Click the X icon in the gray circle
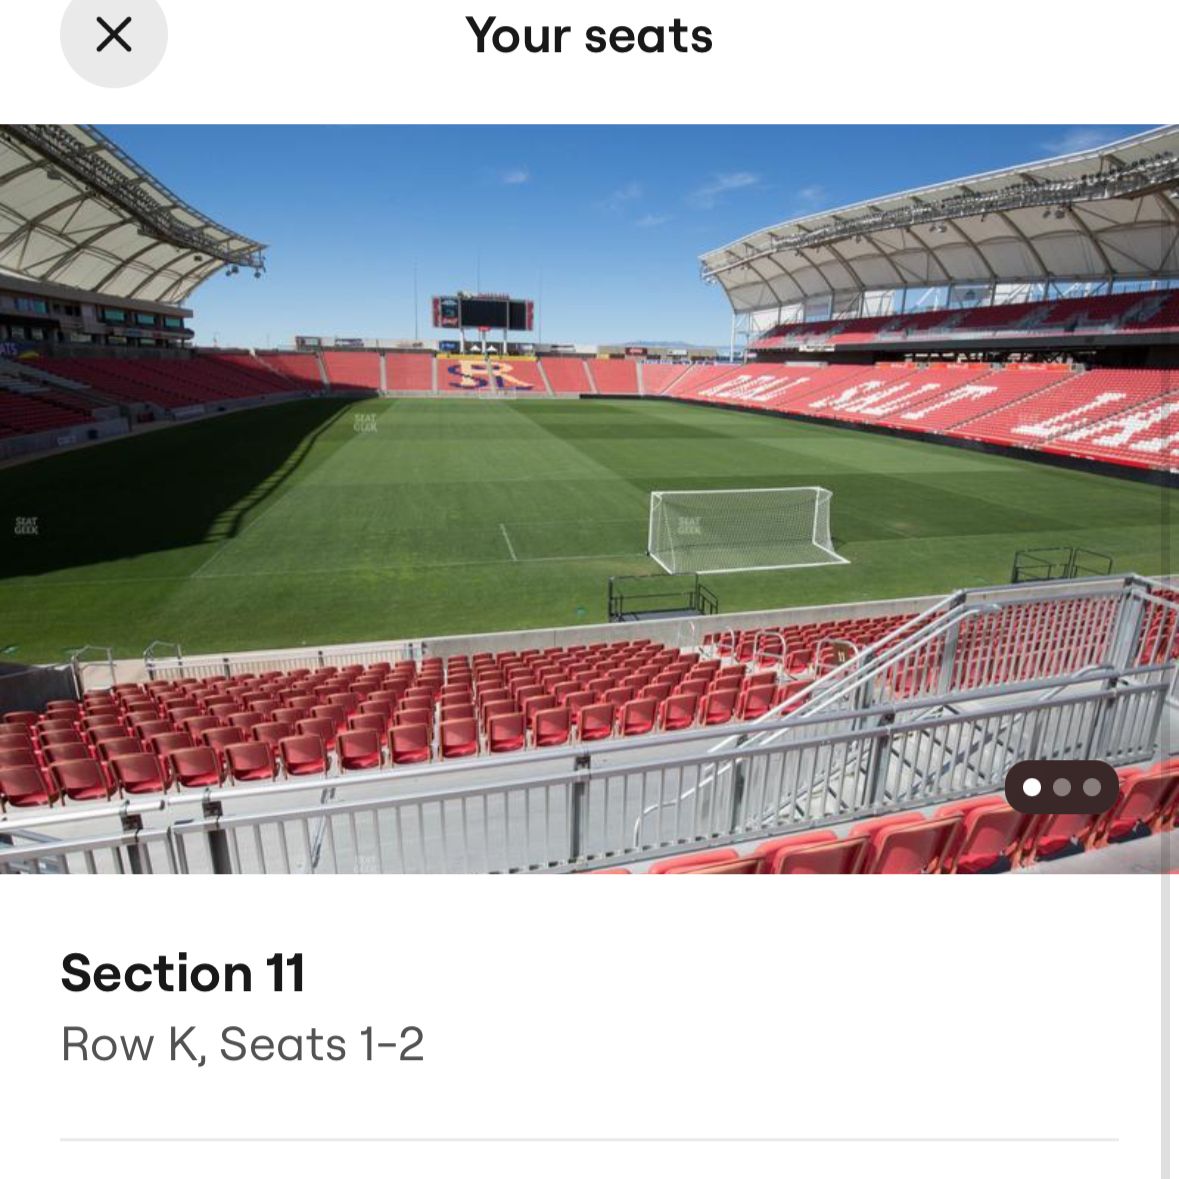Image resolution: width=1179 pixels, height=1179 pixels. click(x=113, y=36)
